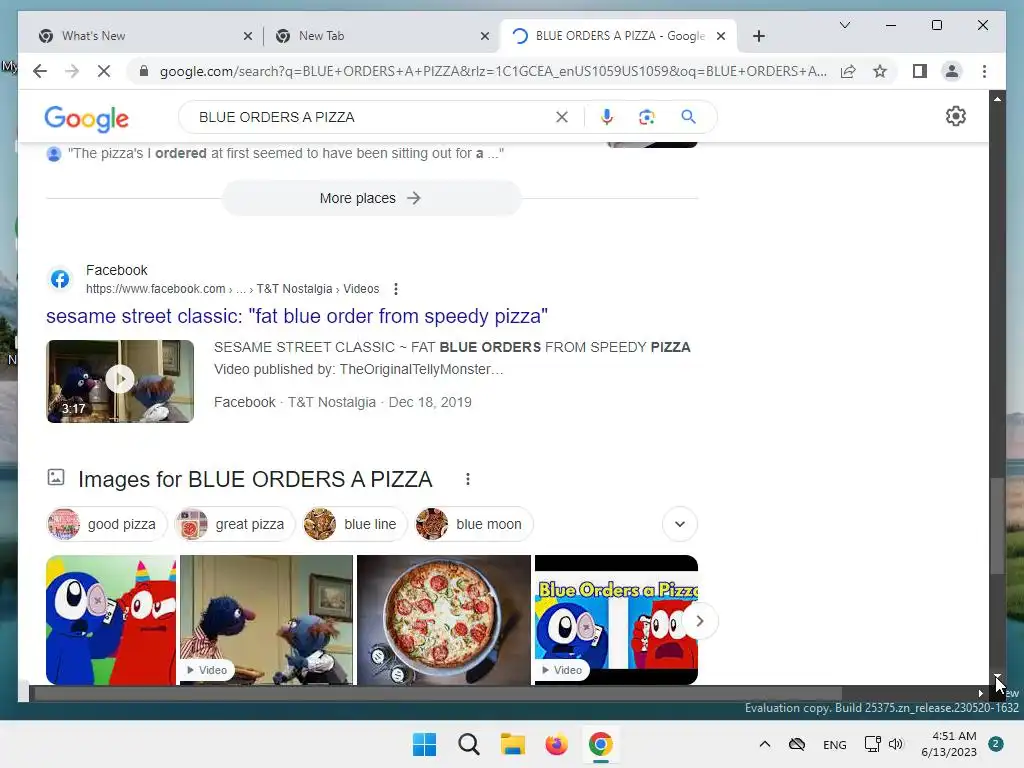Click the forward navigation arrow

pyautogui.click(x=72, y=71)
